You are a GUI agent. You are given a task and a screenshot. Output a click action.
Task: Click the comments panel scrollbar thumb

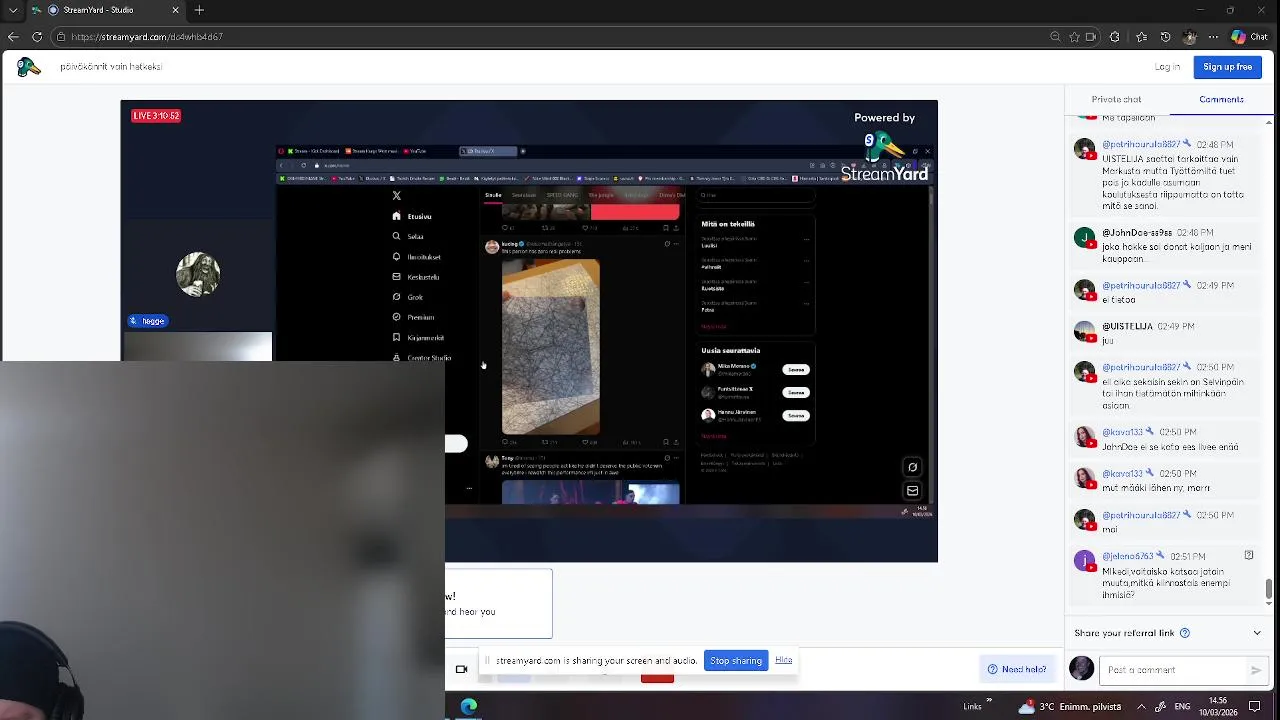1269,588
